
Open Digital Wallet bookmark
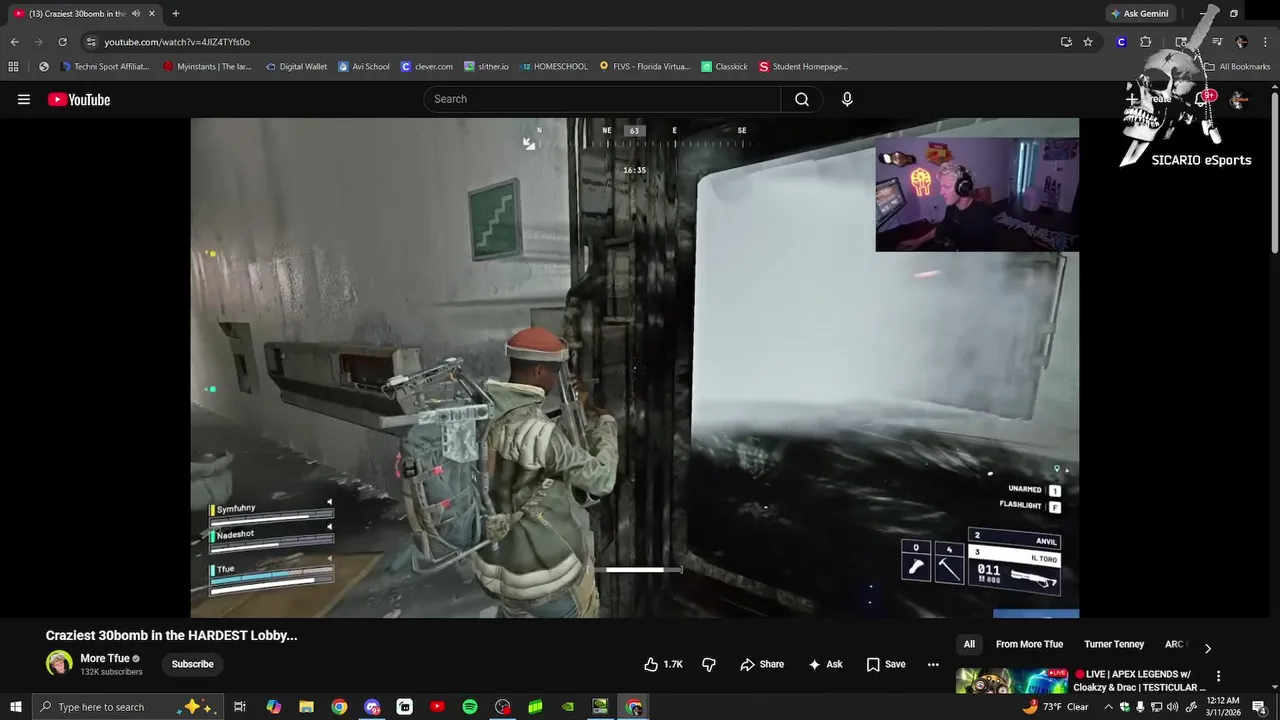pyautogui.click(x=296, y=67)
